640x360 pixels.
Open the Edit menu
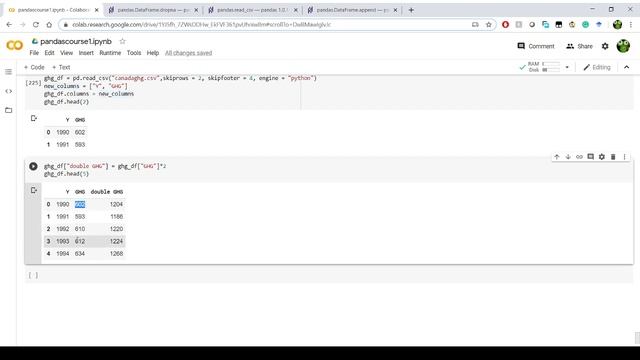[49, 53]
